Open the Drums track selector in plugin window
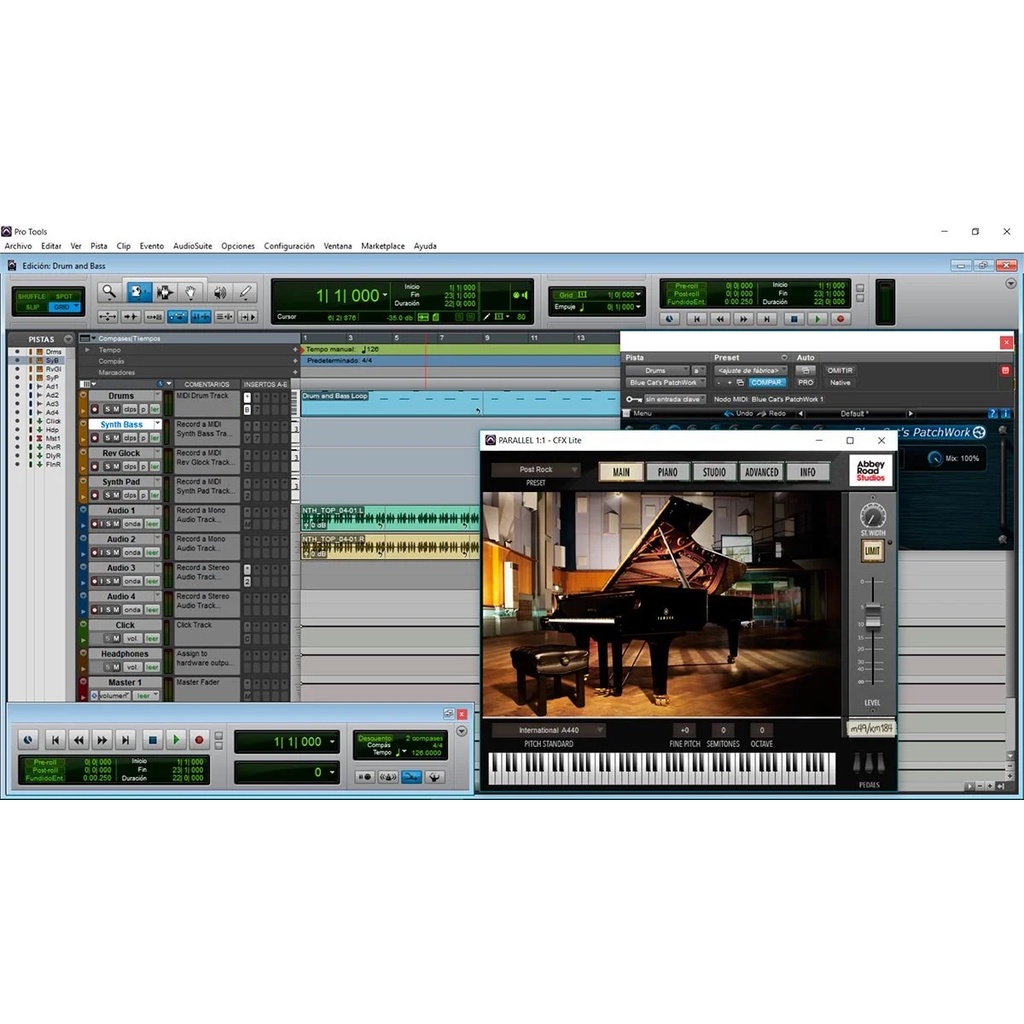 click(656, 370)
